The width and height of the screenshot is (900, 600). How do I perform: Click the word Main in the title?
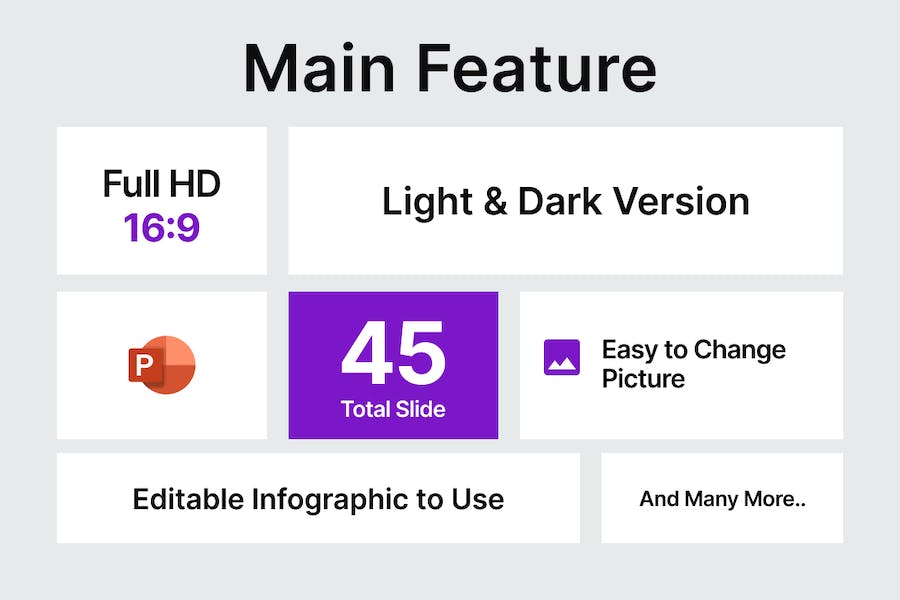[x=319, y=68]
